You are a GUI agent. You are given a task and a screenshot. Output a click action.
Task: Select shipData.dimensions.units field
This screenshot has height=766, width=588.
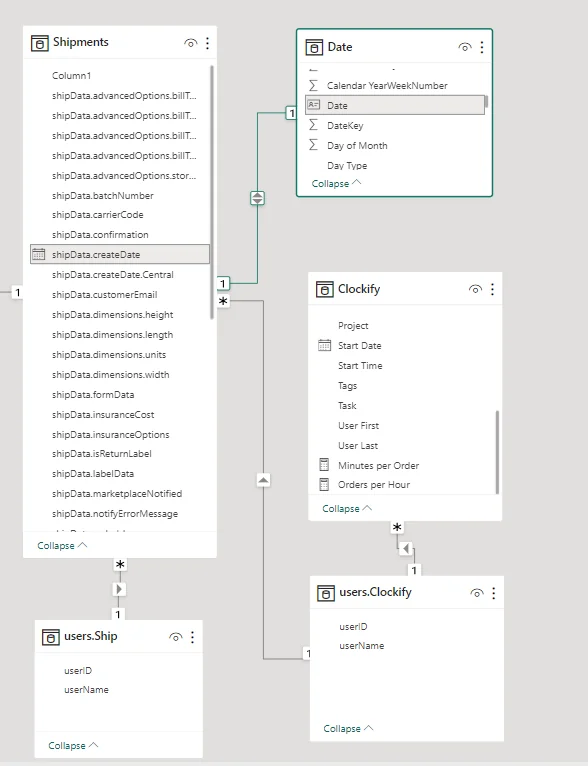pos(109,355)
